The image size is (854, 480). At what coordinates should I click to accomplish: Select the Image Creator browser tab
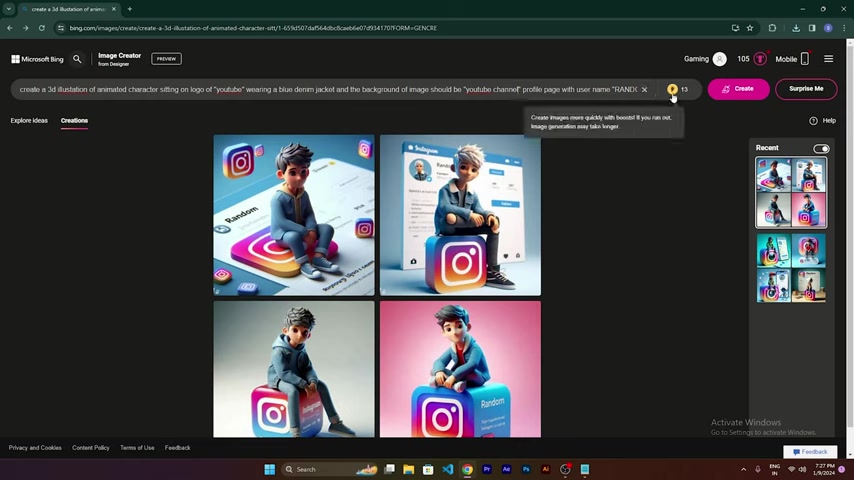(69, 9)
